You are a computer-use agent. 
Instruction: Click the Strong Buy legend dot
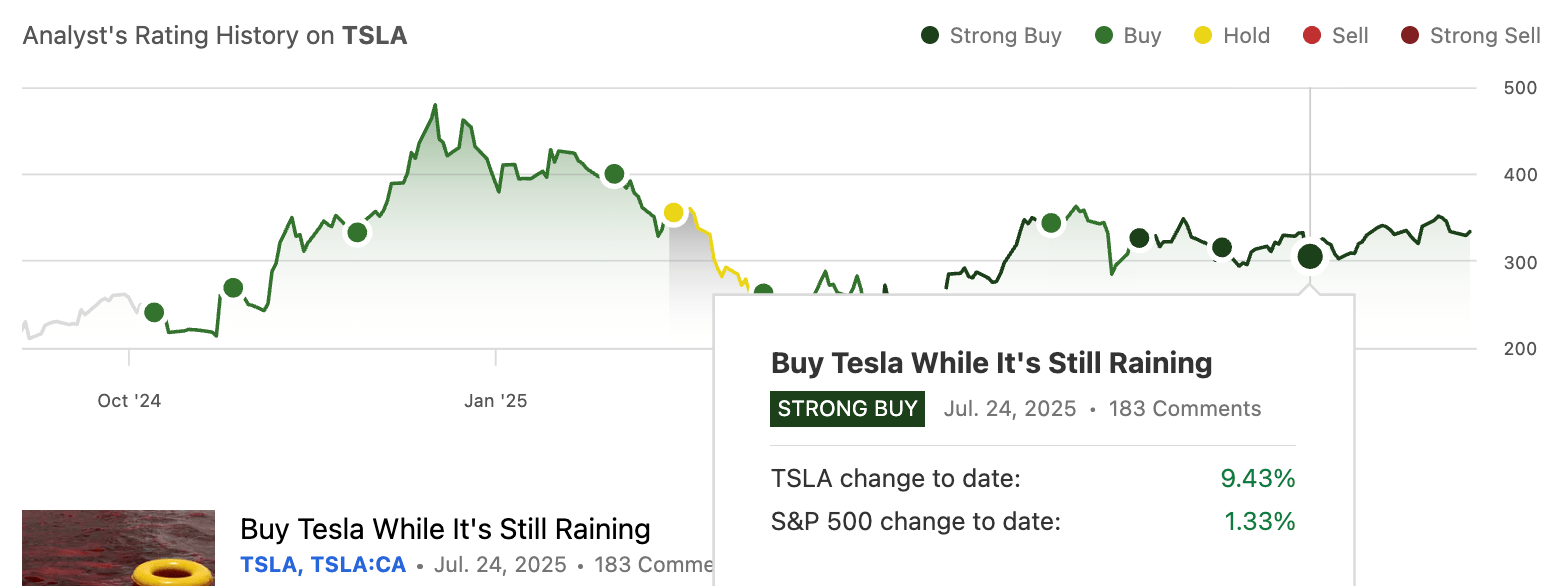click(x=930, y=37)
